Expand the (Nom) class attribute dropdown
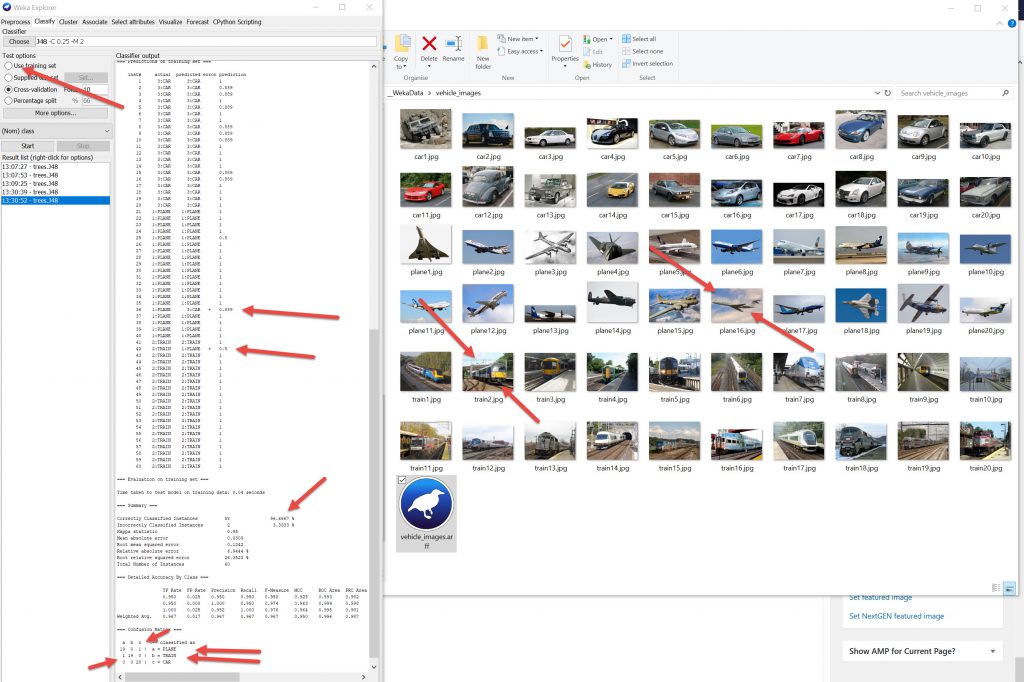The height and width of the screenshot is (682, 1024). tap(56, 131)
